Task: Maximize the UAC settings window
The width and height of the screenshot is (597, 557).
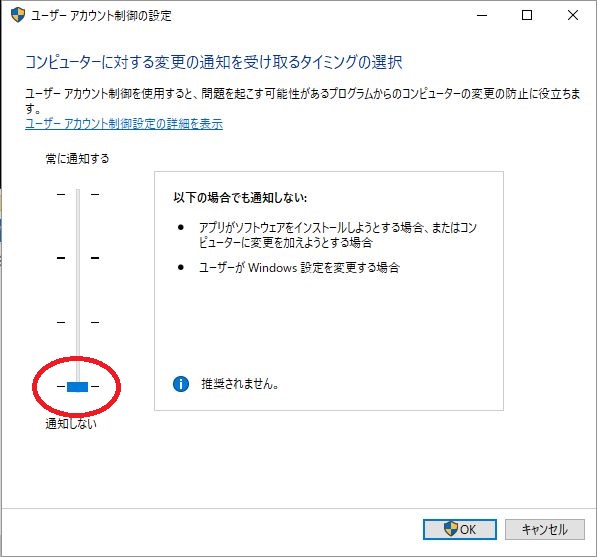Action: click(527, 15)
